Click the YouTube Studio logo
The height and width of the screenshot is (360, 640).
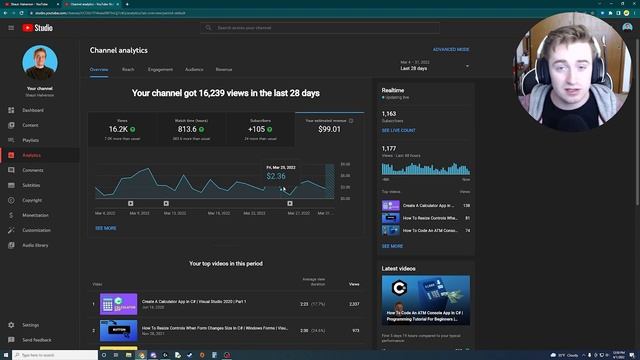(38, 28)
